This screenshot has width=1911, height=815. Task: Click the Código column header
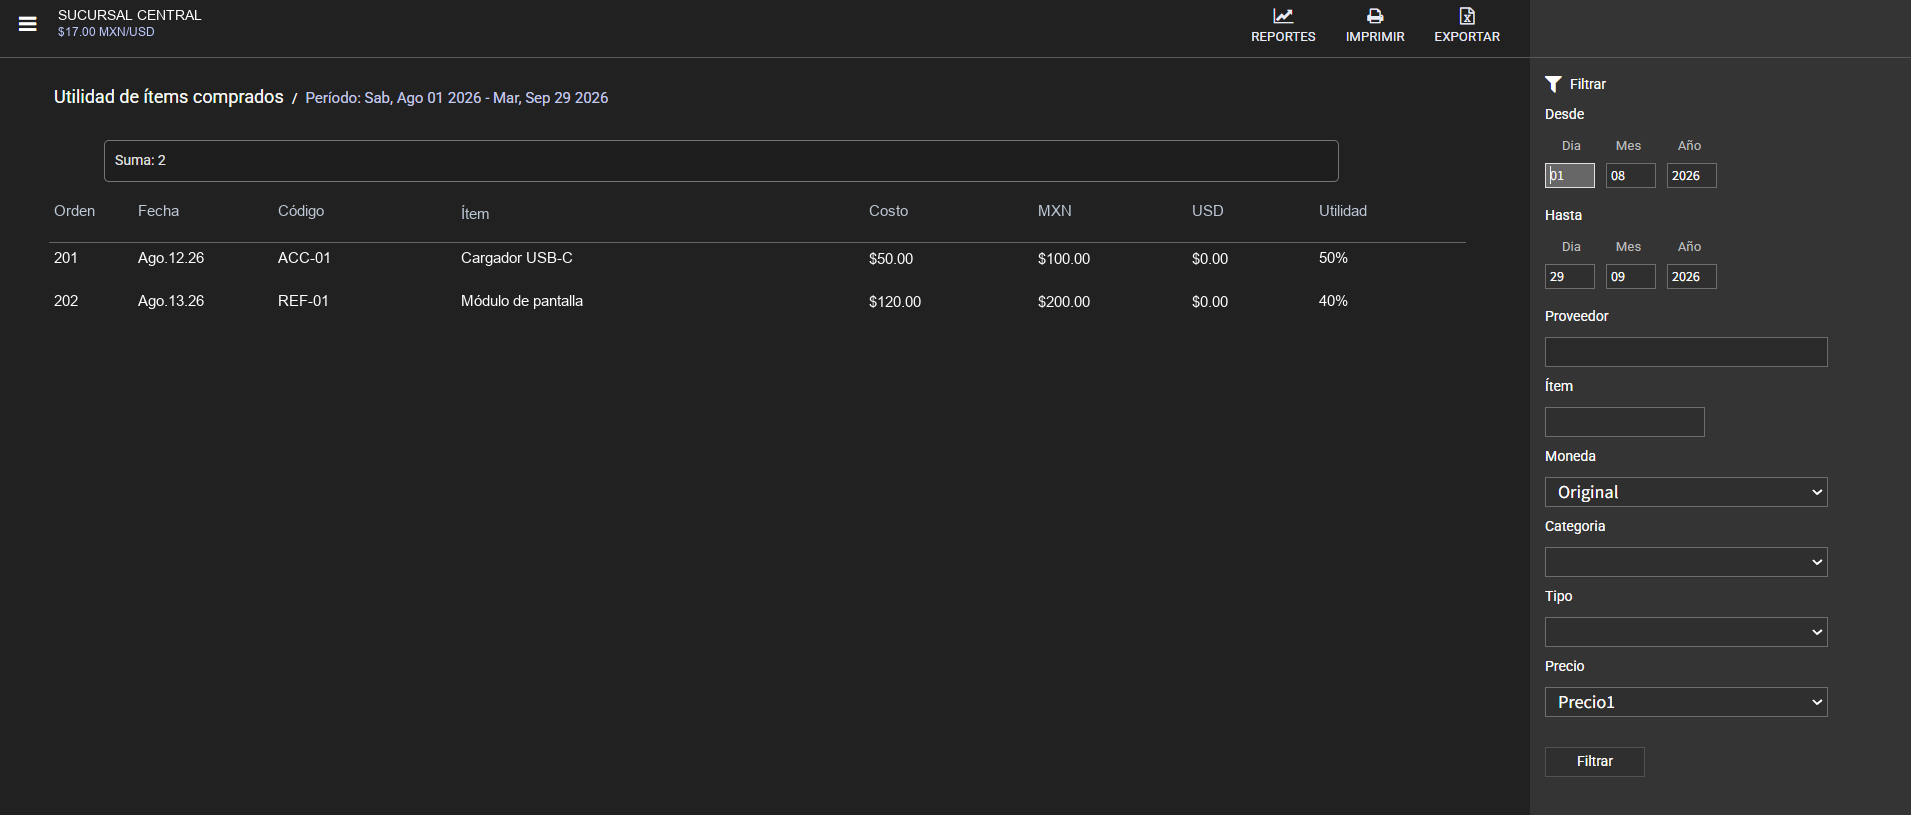coord(301,211)
